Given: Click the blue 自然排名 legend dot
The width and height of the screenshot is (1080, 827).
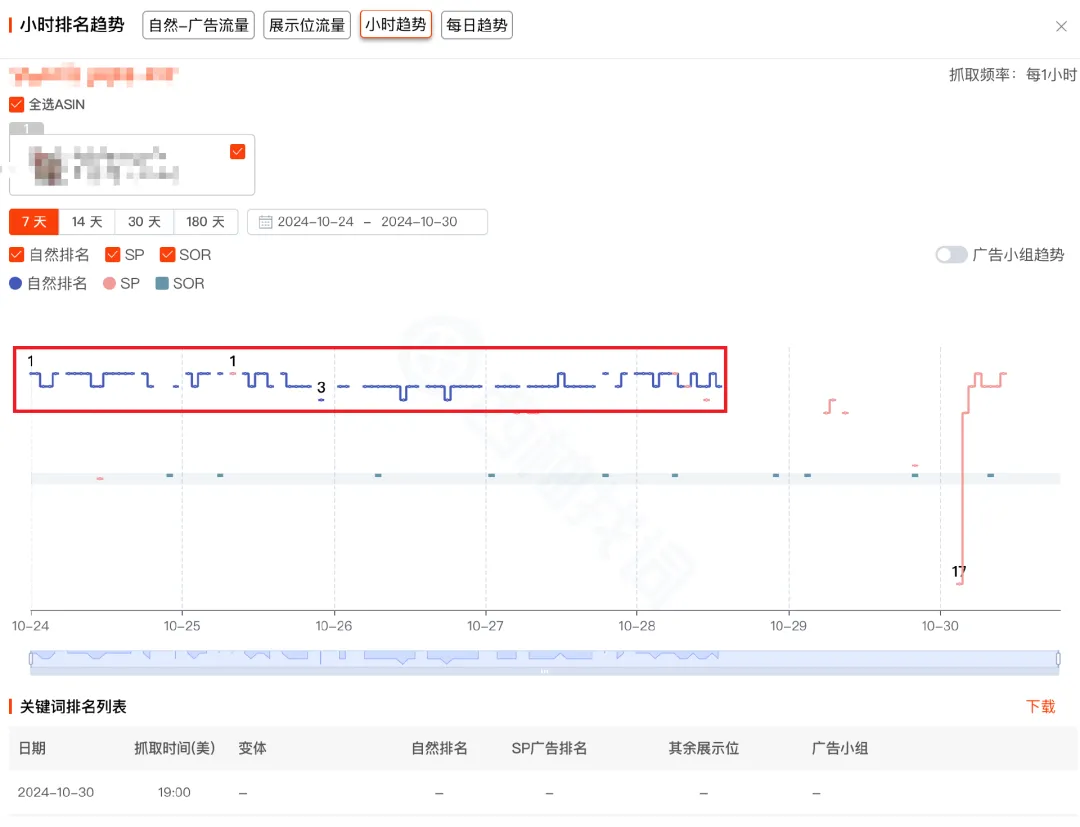Looking at the screenshot, I should click(x=15, y=284).
